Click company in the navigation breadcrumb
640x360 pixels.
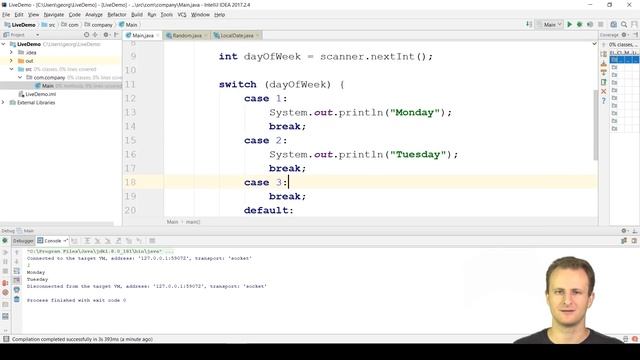[98, 25]
